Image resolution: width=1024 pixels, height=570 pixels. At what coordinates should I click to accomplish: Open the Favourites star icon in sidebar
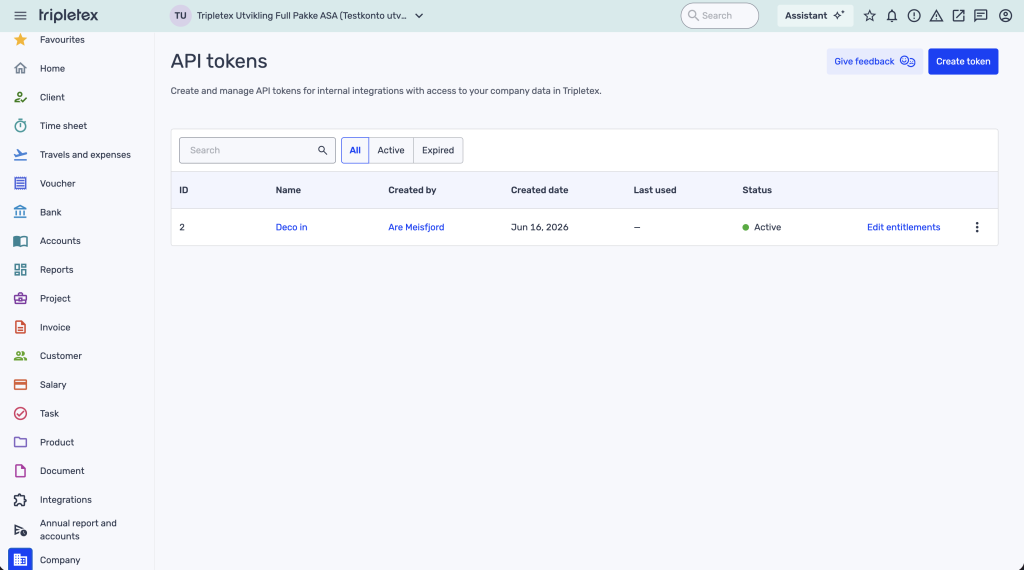[20, 40]
